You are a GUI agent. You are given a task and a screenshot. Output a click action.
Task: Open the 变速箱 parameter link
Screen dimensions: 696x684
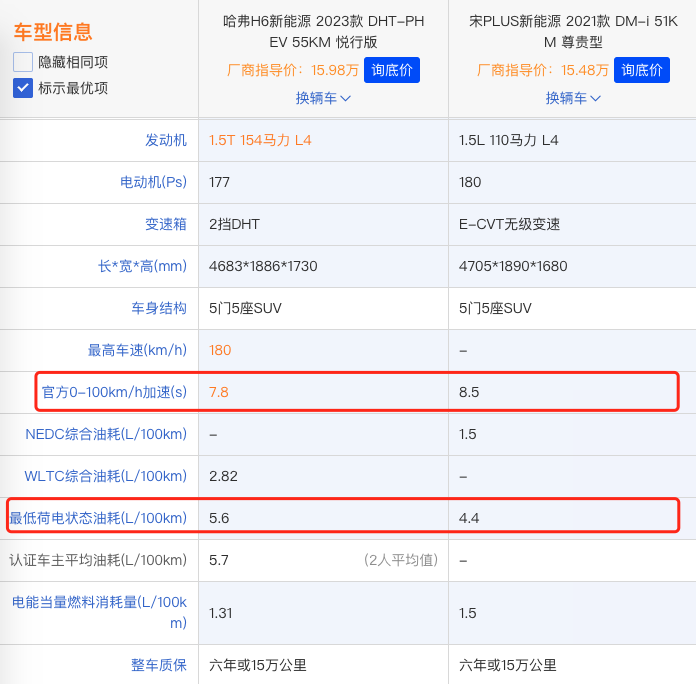166,224
